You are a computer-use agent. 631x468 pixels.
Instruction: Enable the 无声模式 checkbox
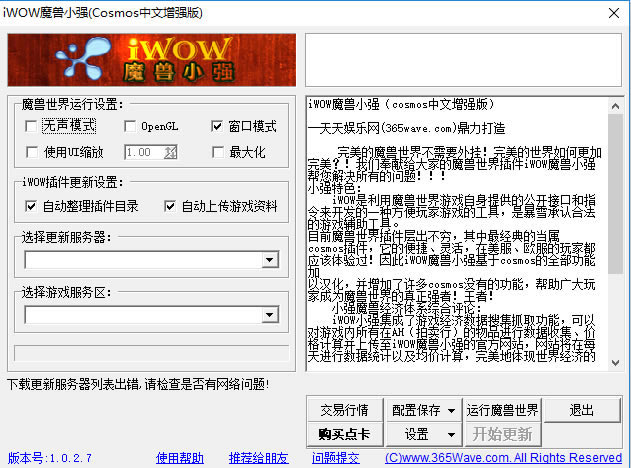tap(31, 126)
